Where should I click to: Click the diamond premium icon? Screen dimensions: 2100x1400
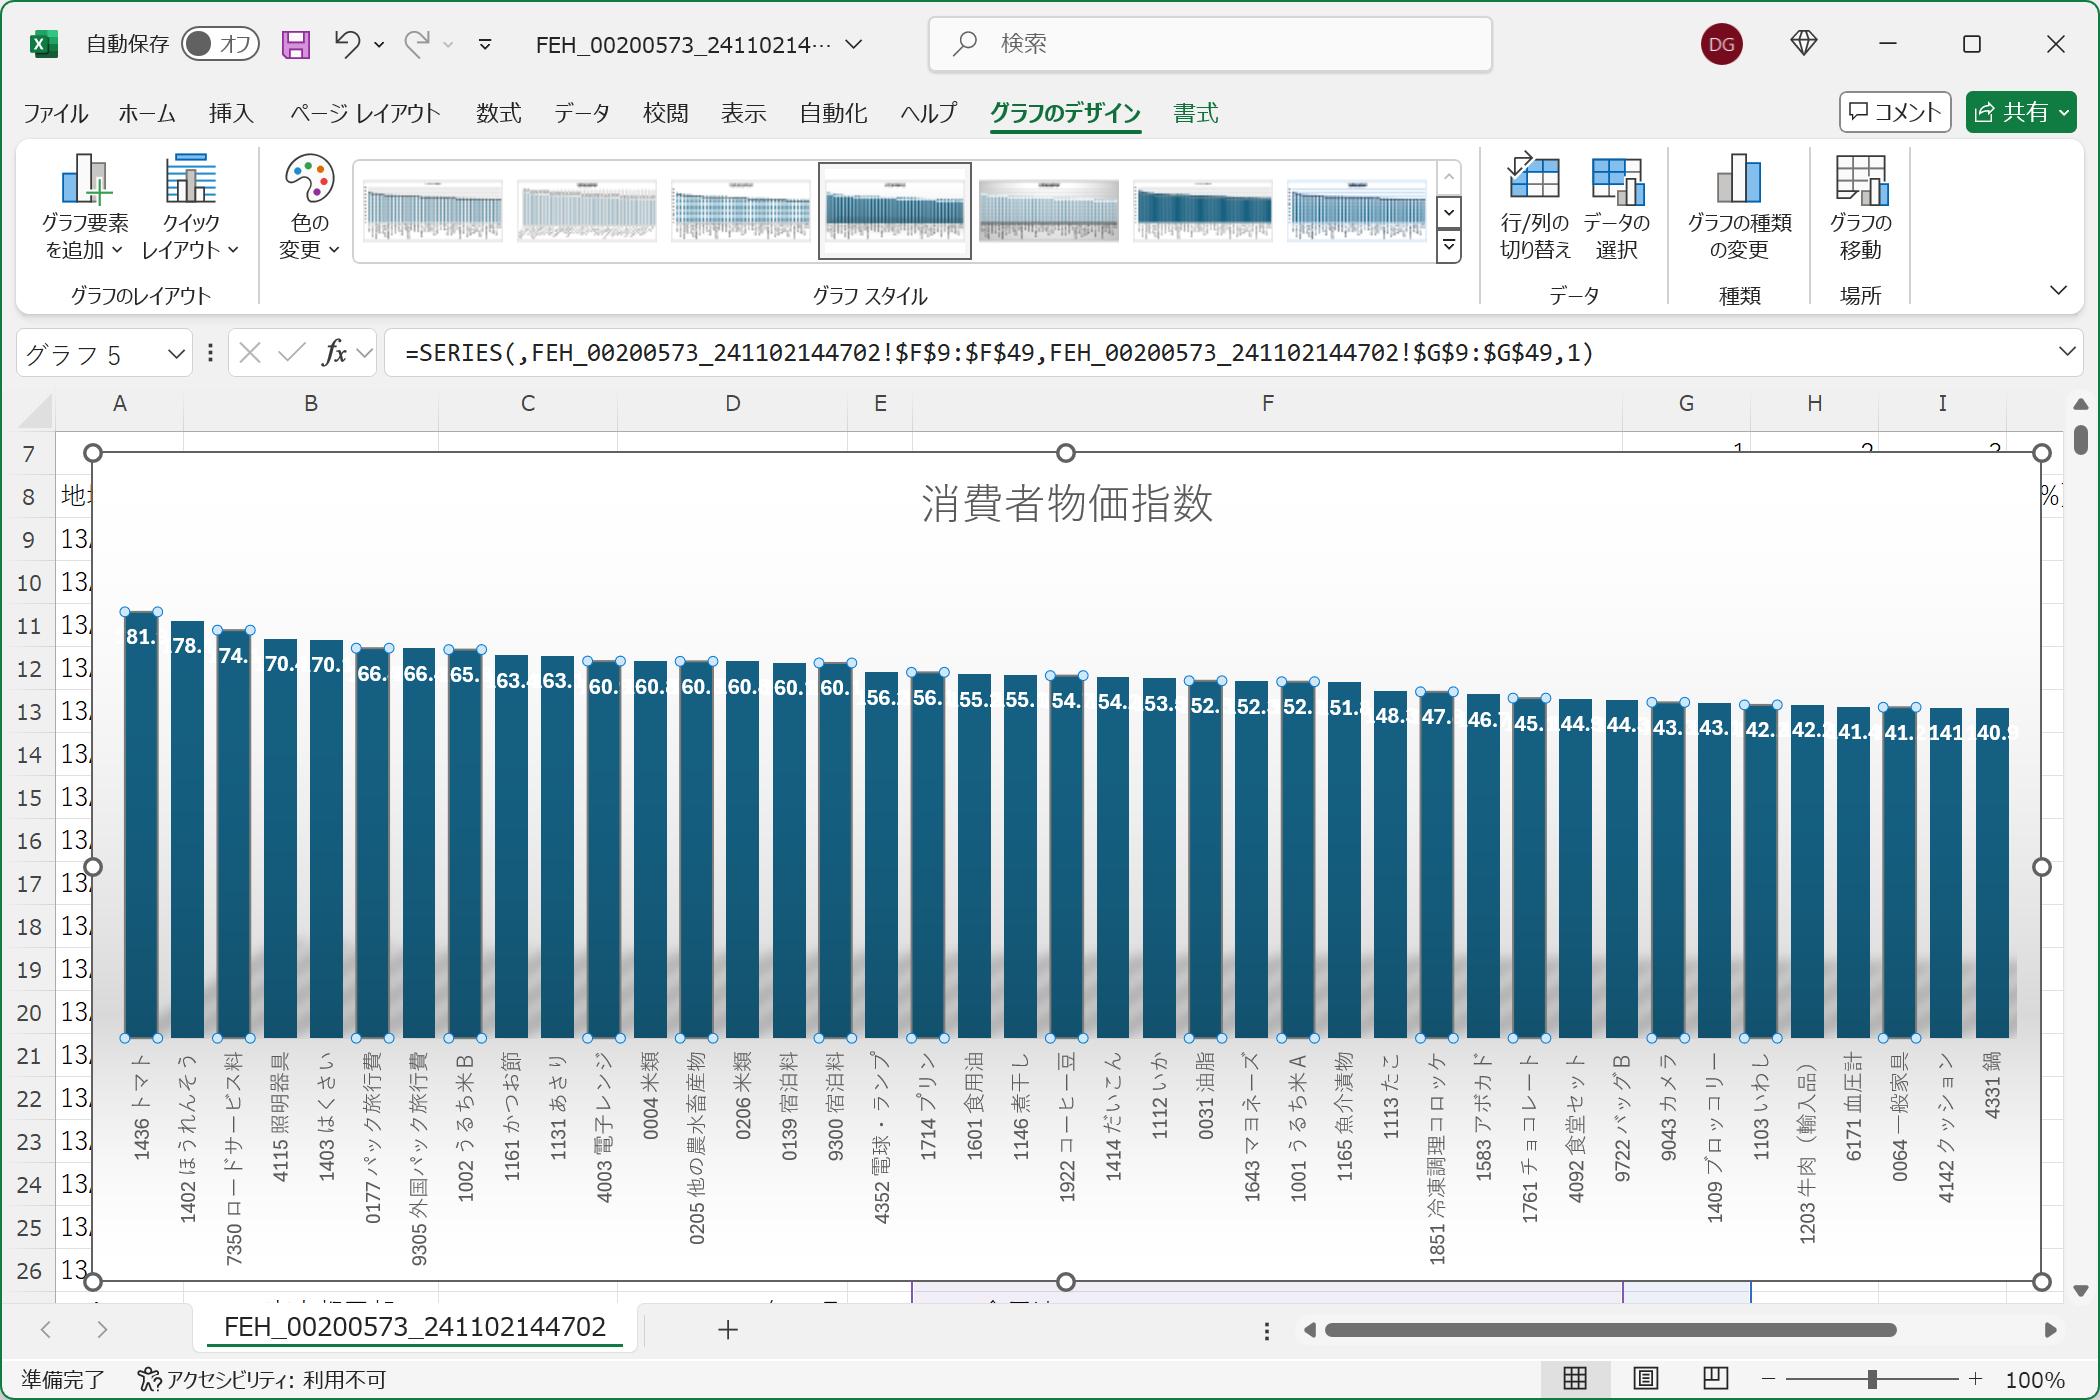tap(1804, 43)
